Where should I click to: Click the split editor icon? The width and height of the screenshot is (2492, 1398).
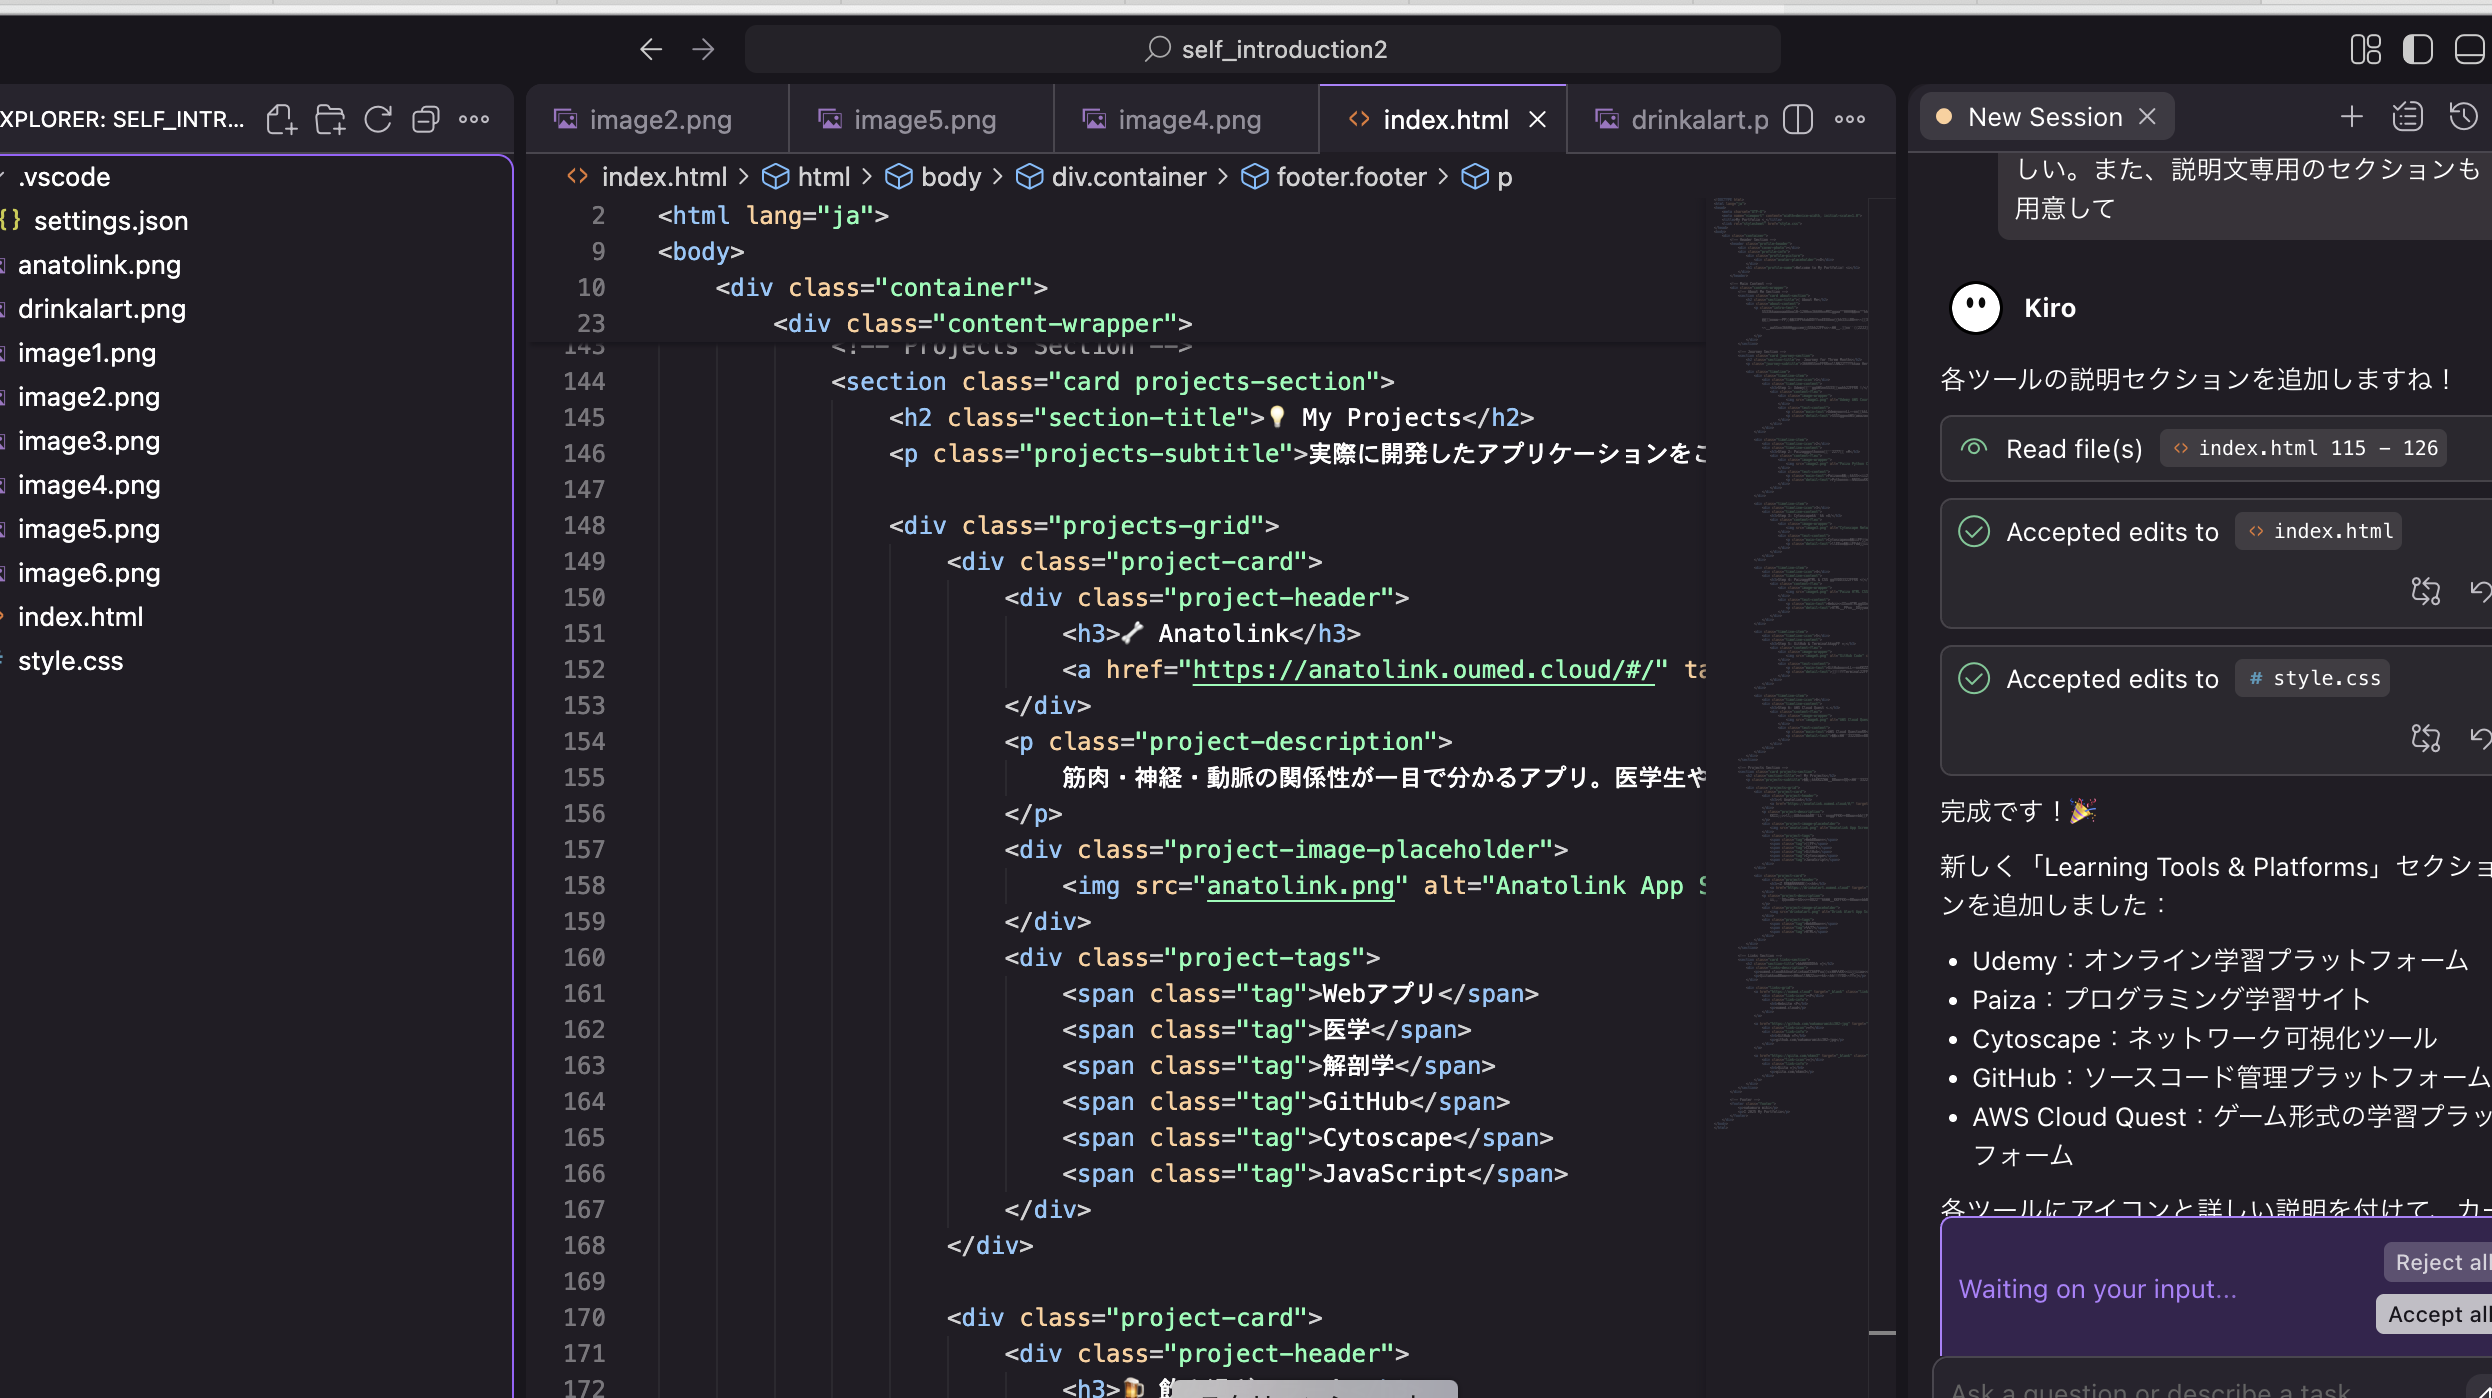(x=1798, y=120)
